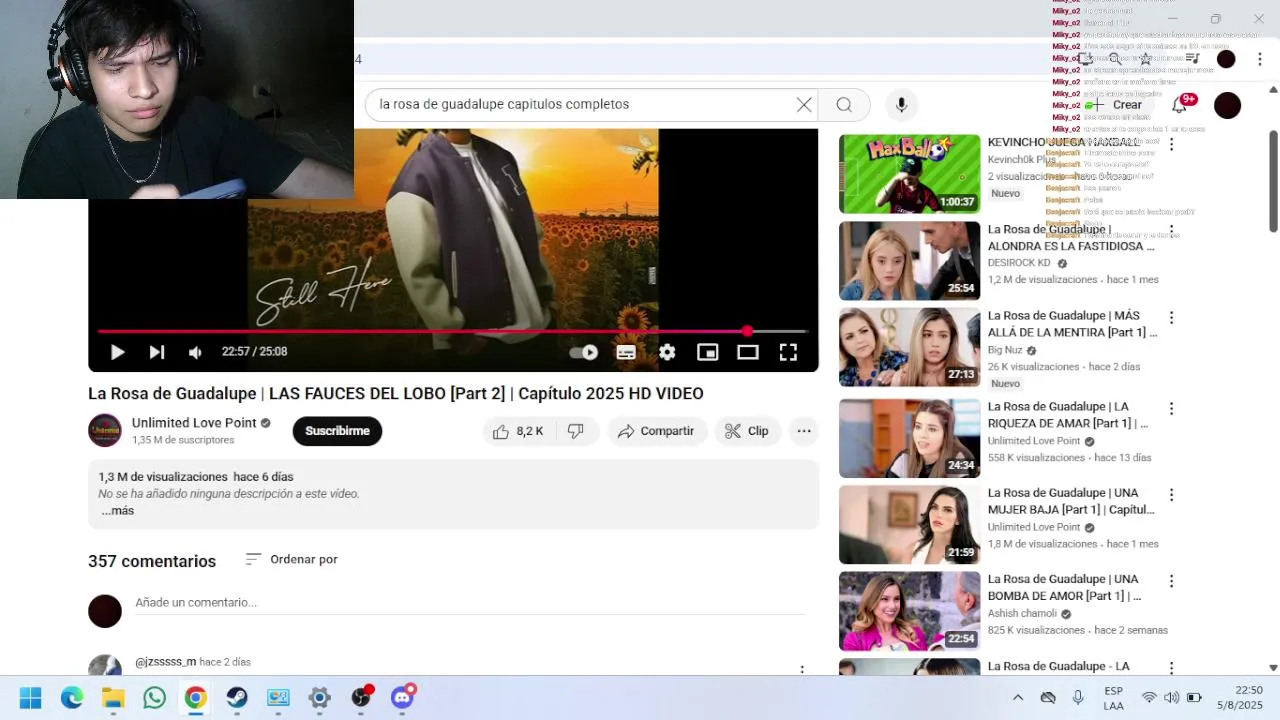Open ALONDRA ES LA FASTIDIOSA video thumbnail
Screen dimensions: 1280x720
click(910, 260)
